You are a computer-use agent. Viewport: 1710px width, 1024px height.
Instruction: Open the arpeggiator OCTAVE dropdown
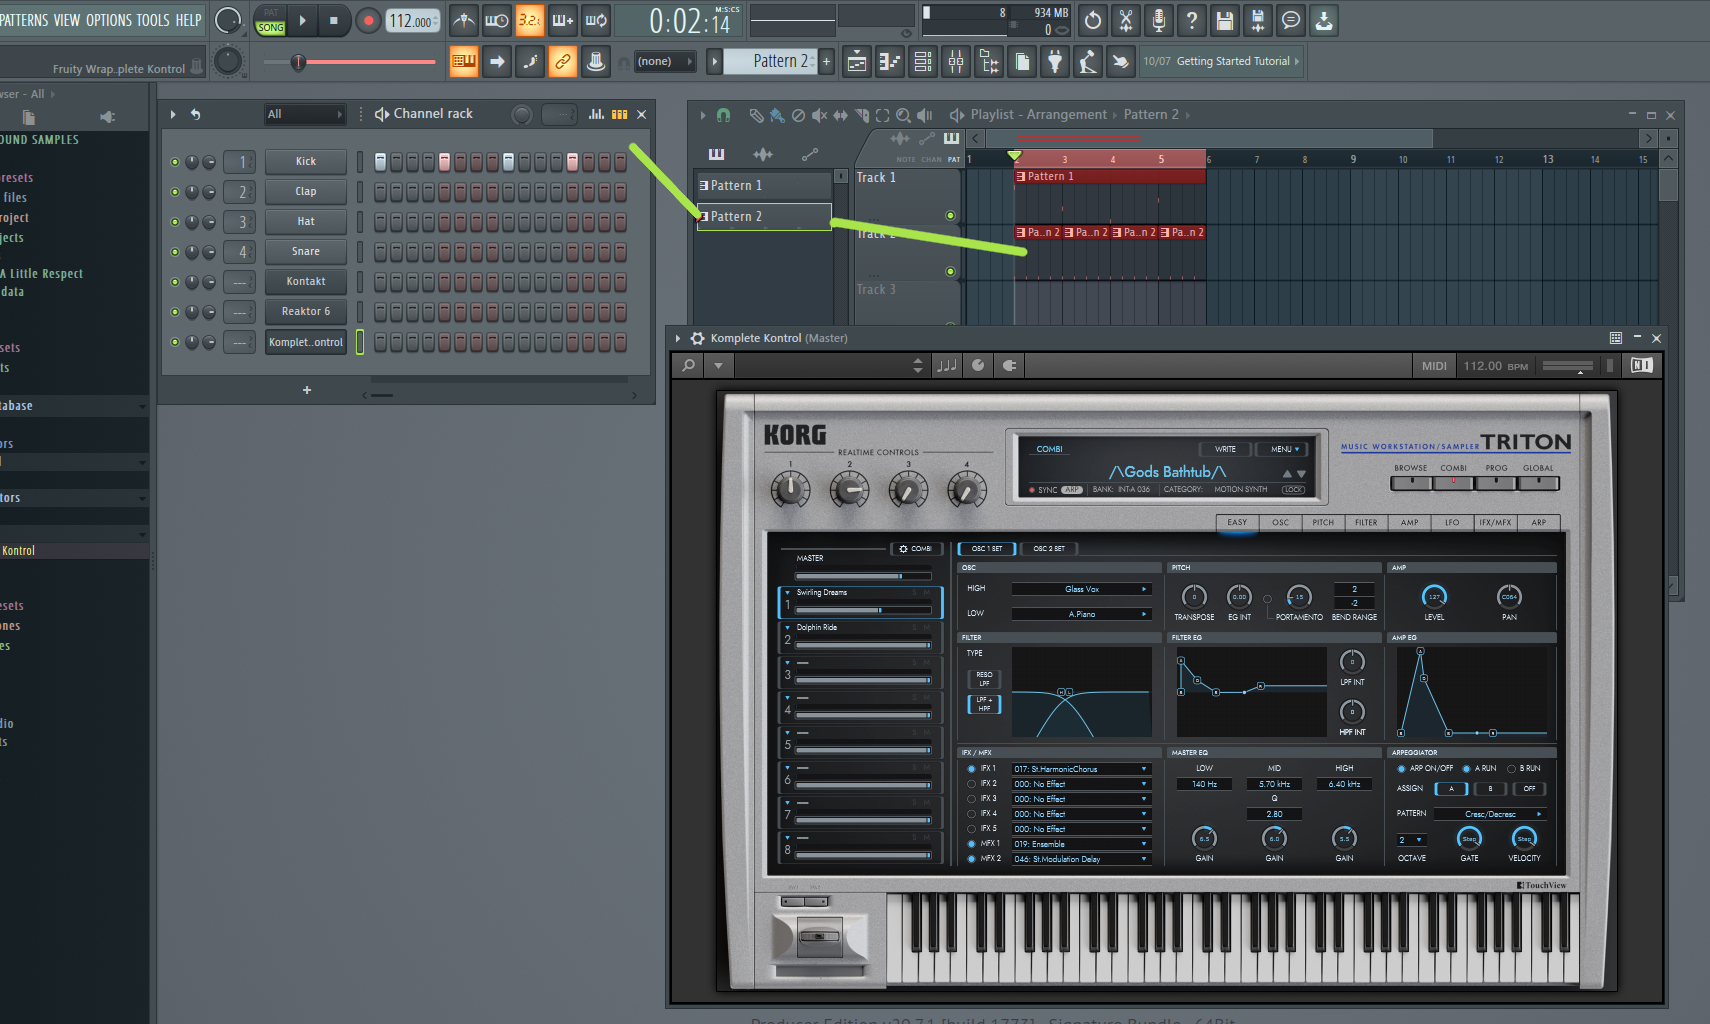1412,840
